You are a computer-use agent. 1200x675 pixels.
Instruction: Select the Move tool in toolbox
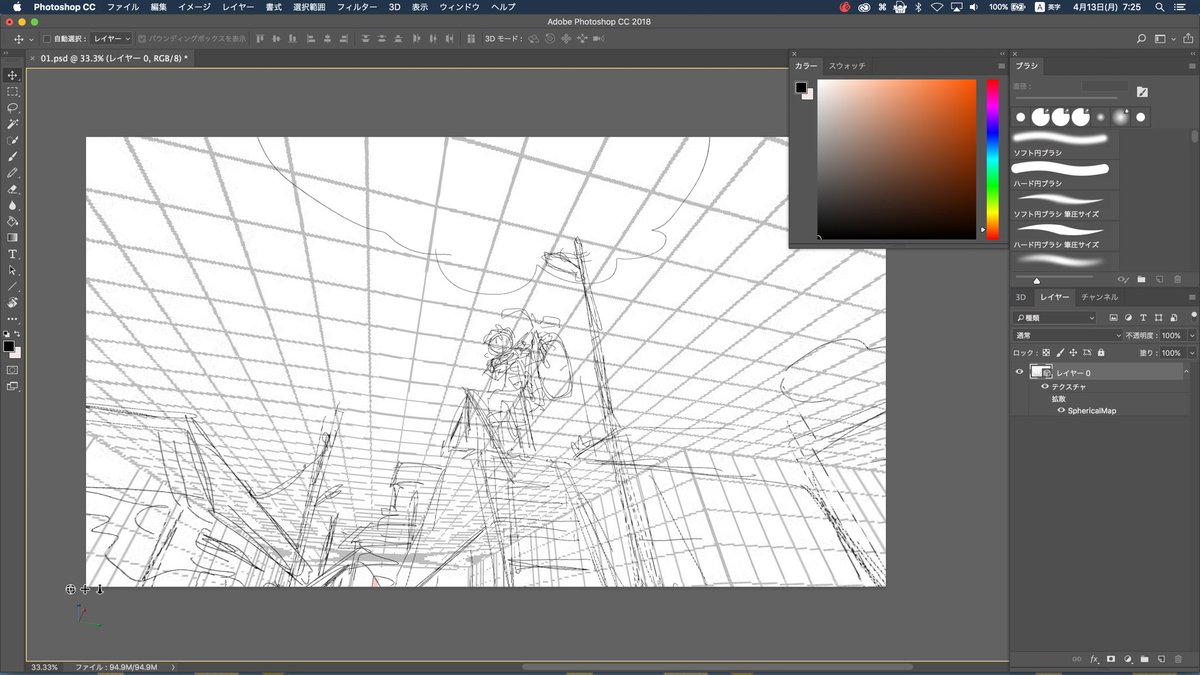pyautogui.click(x=13, y=75)
